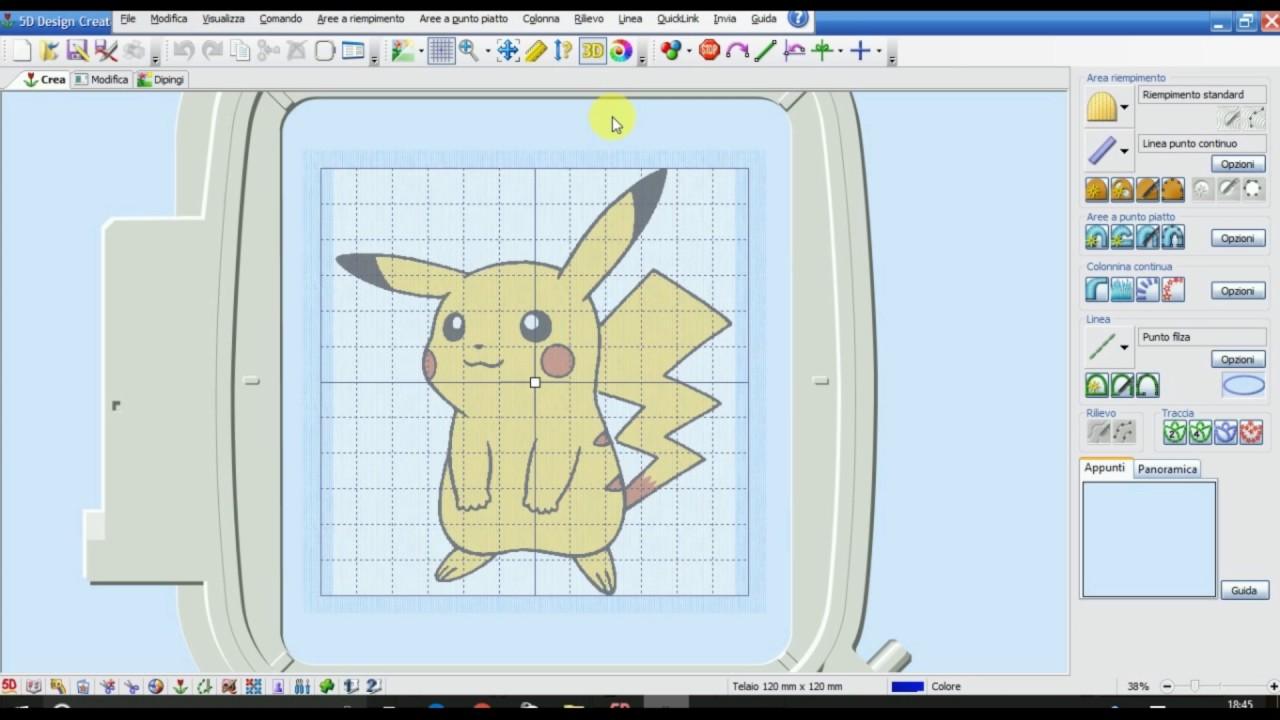This screenshot has width=1280, height=720.
Task: Select the yellow ruler measure tool
Action: coord(535,51)
